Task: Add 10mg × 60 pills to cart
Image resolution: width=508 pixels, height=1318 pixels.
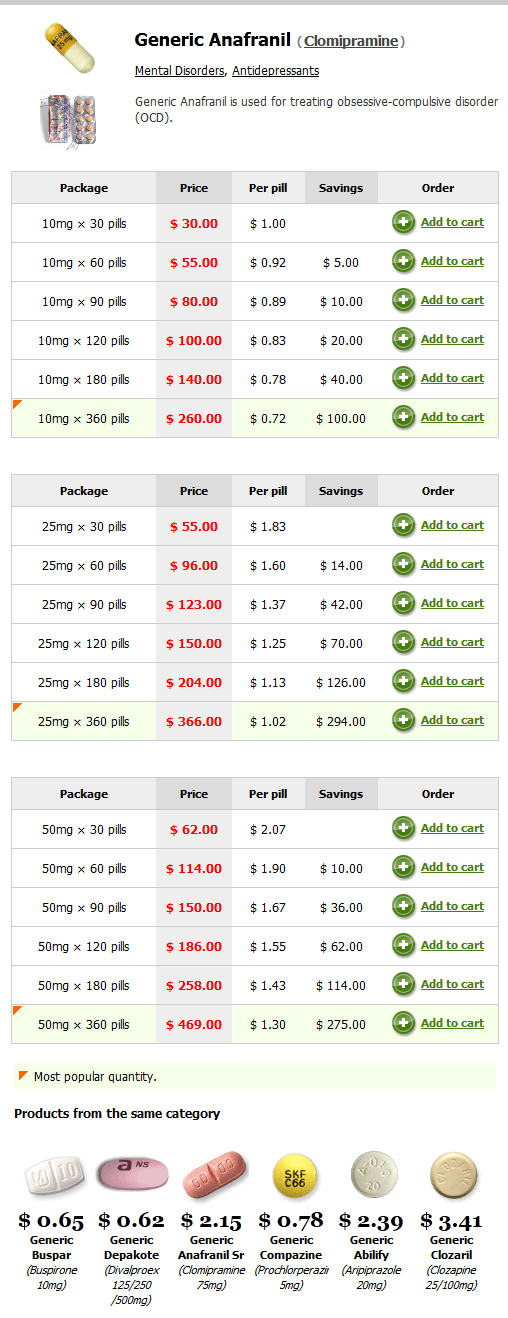Action: click(x=452, y=261)
